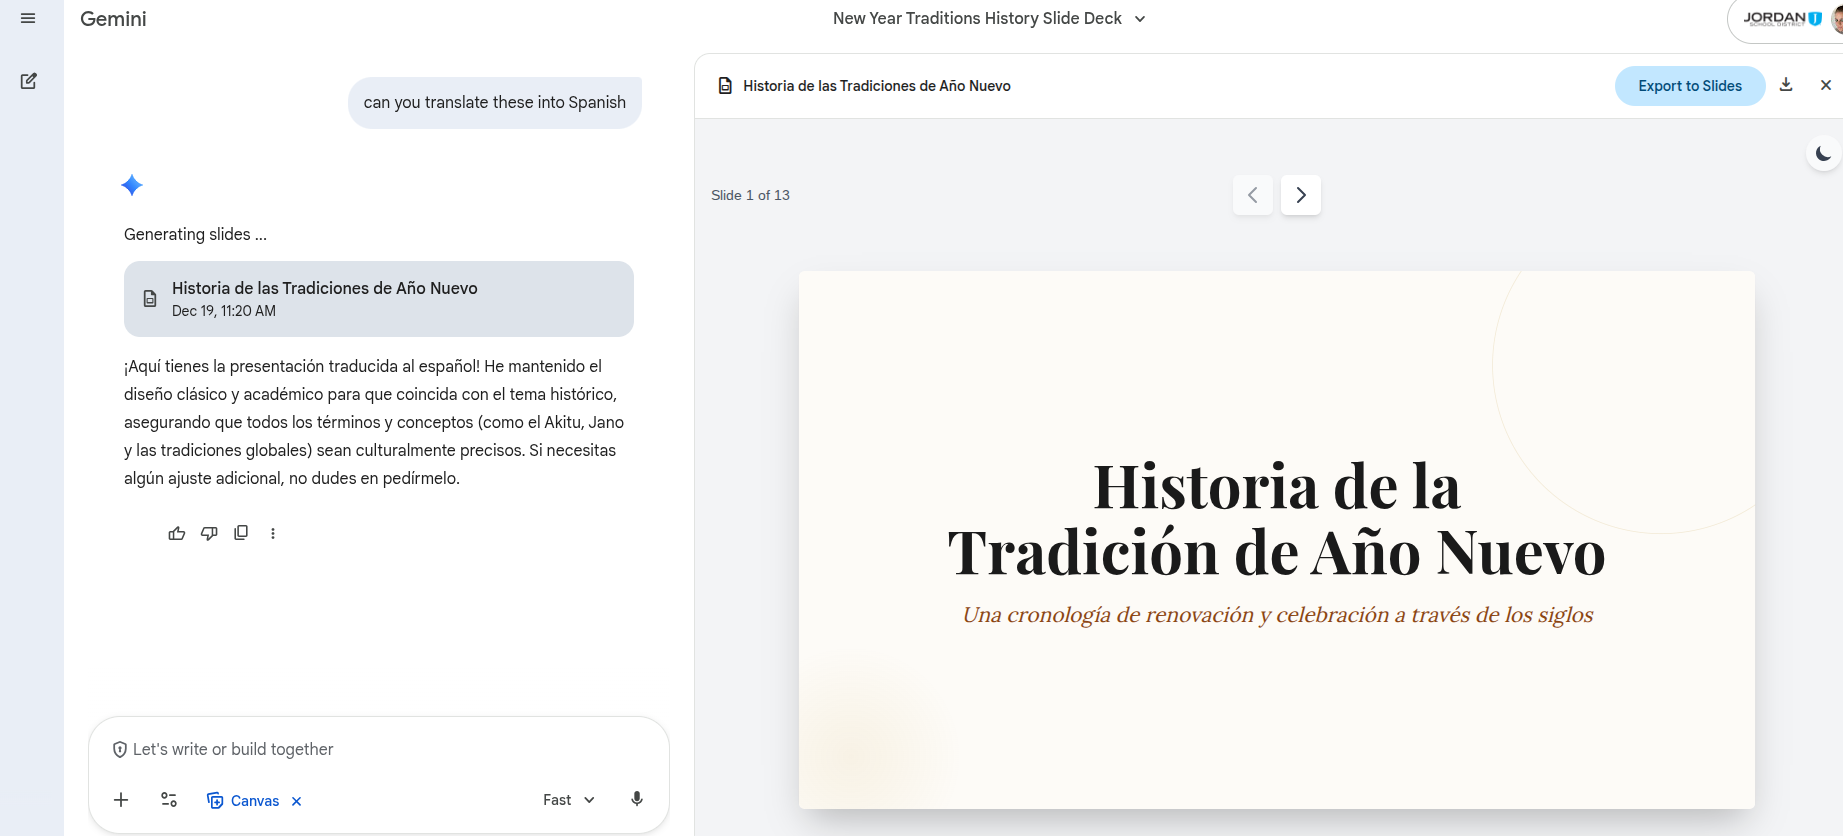Remove the Canvas tool using its X

[297, 801]
